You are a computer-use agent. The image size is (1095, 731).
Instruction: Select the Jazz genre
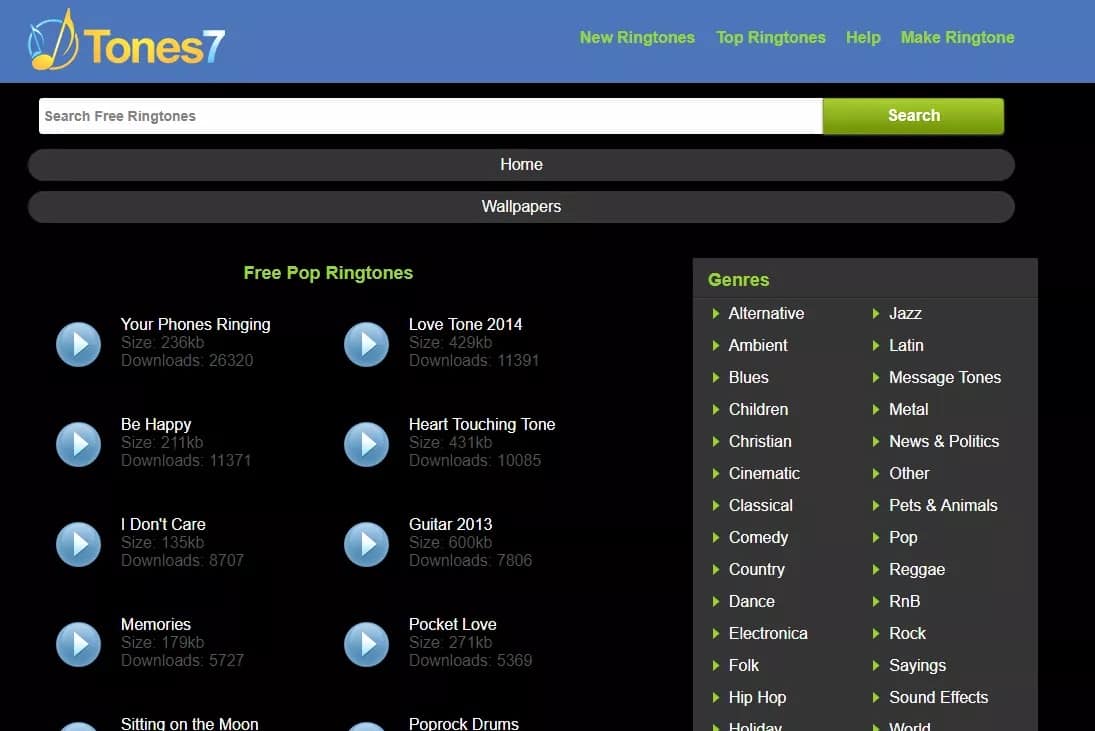905,314
